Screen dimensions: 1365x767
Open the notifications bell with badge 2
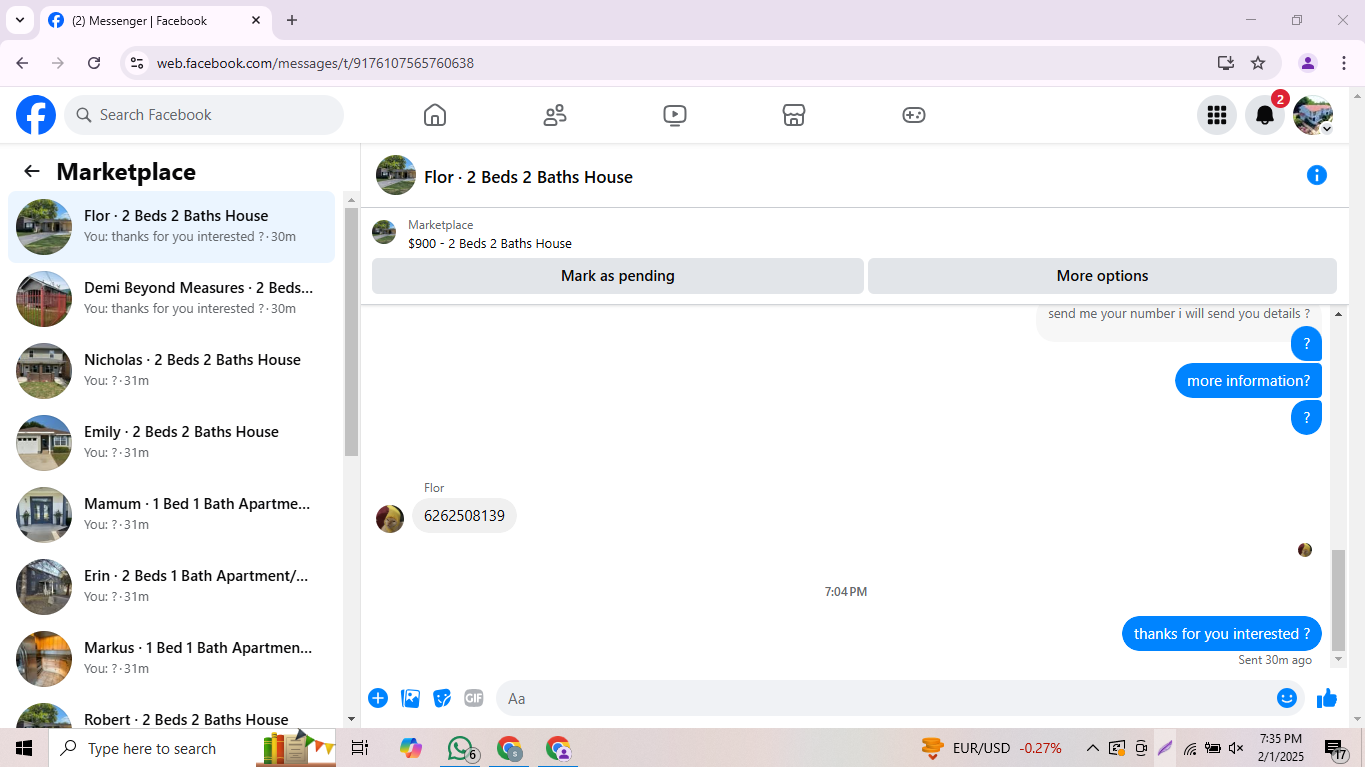pos(1265,115)
